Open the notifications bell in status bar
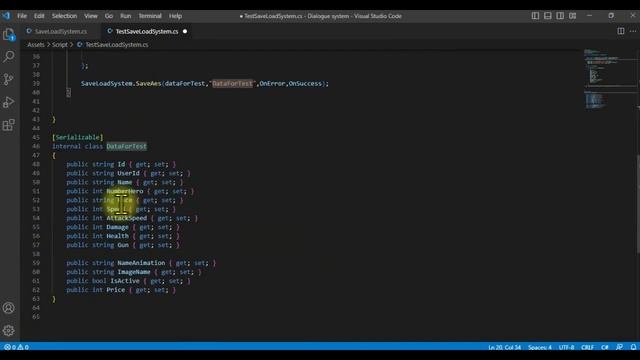Image resolution: width=640 pixels, height=360 pixels. (x=633, y=347)
